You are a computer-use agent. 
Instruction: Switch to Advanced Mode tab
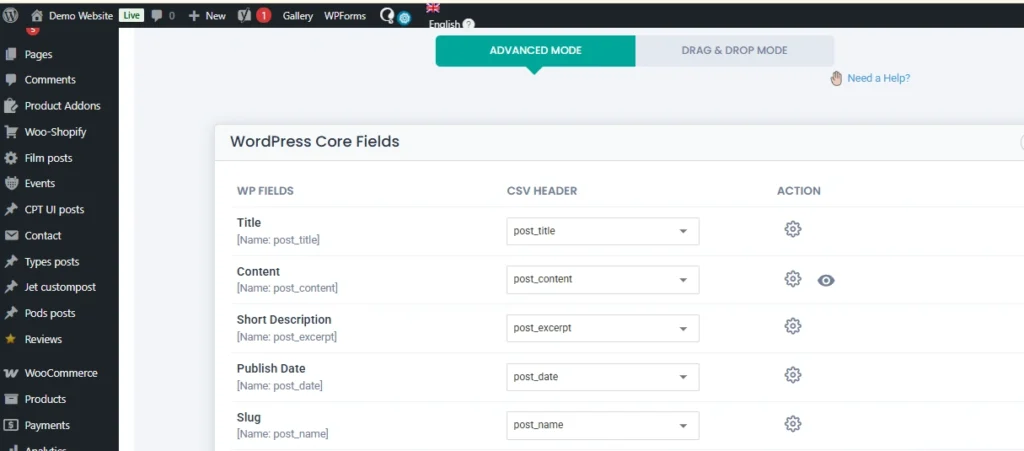(536, 51)
